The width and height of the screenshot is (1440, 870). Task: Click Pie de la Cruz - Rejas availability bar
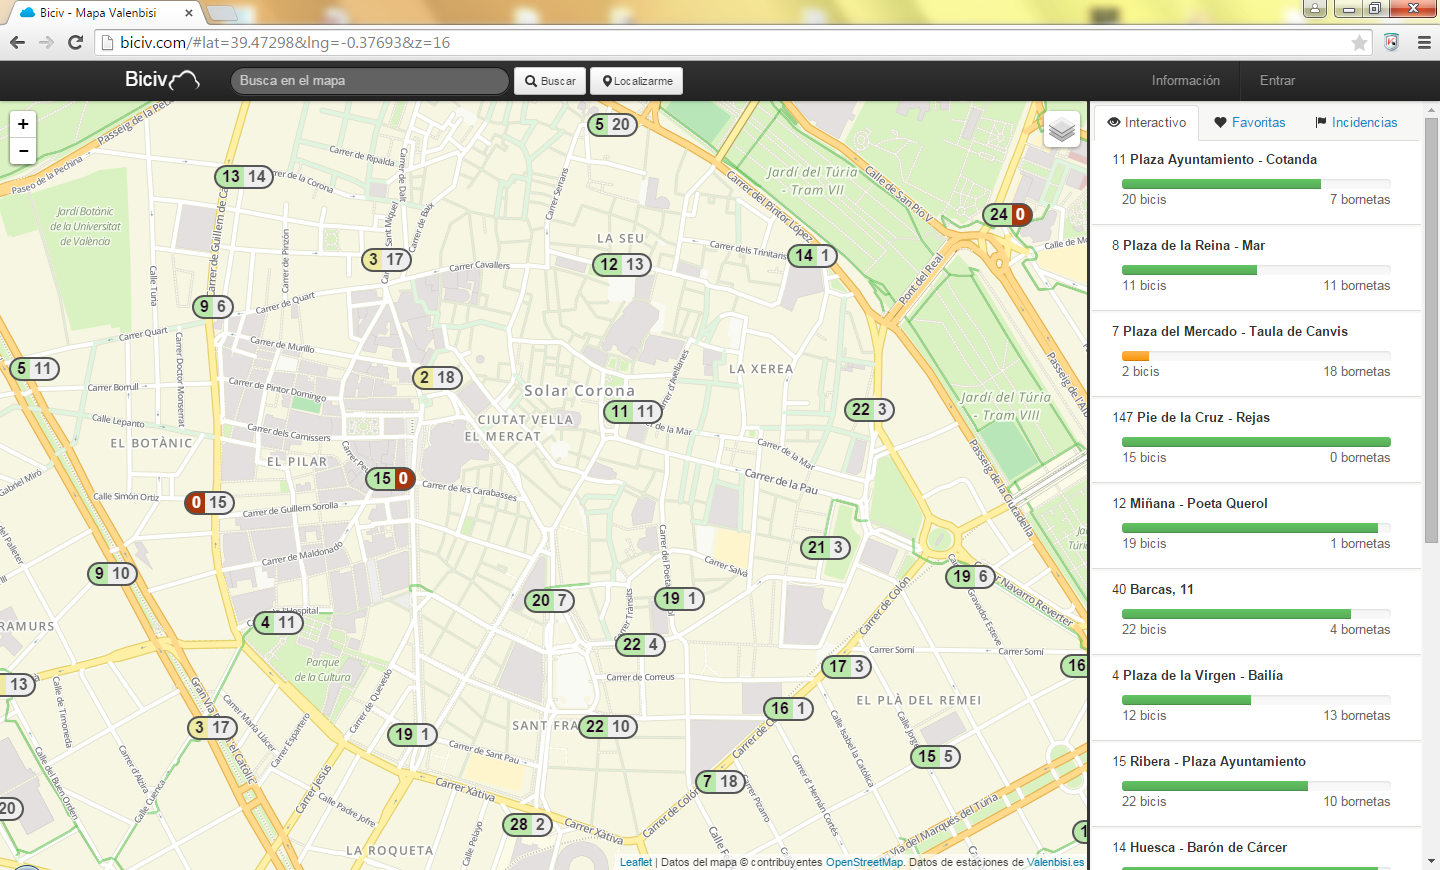1256,442
